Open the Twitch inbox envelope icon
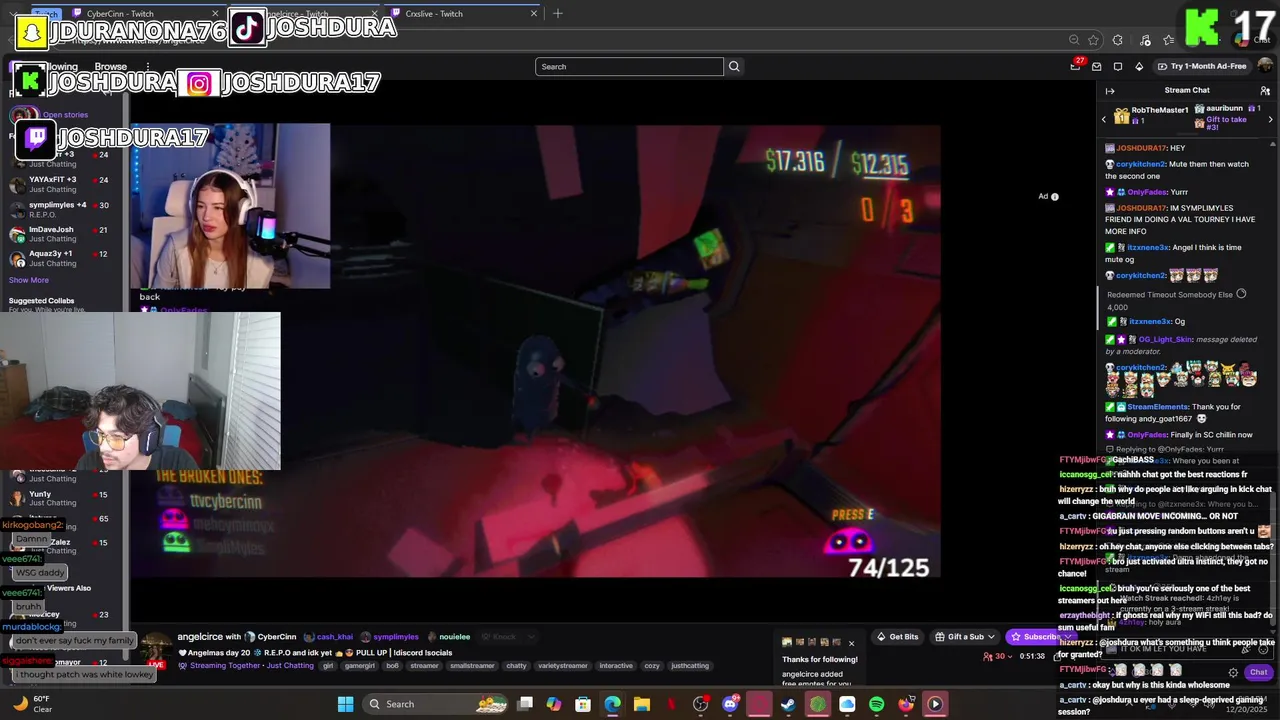This screenshot has height=720, width=1280. click(1096, 66)
